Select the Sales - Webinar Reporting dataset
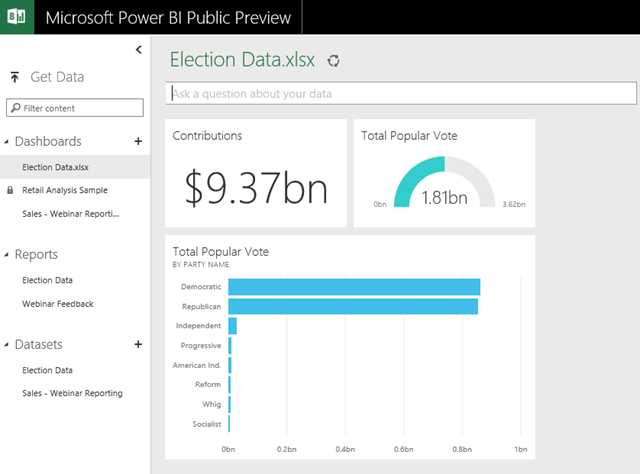The height and width of the screenshot is (474, 640). click(x=72, y=393)
